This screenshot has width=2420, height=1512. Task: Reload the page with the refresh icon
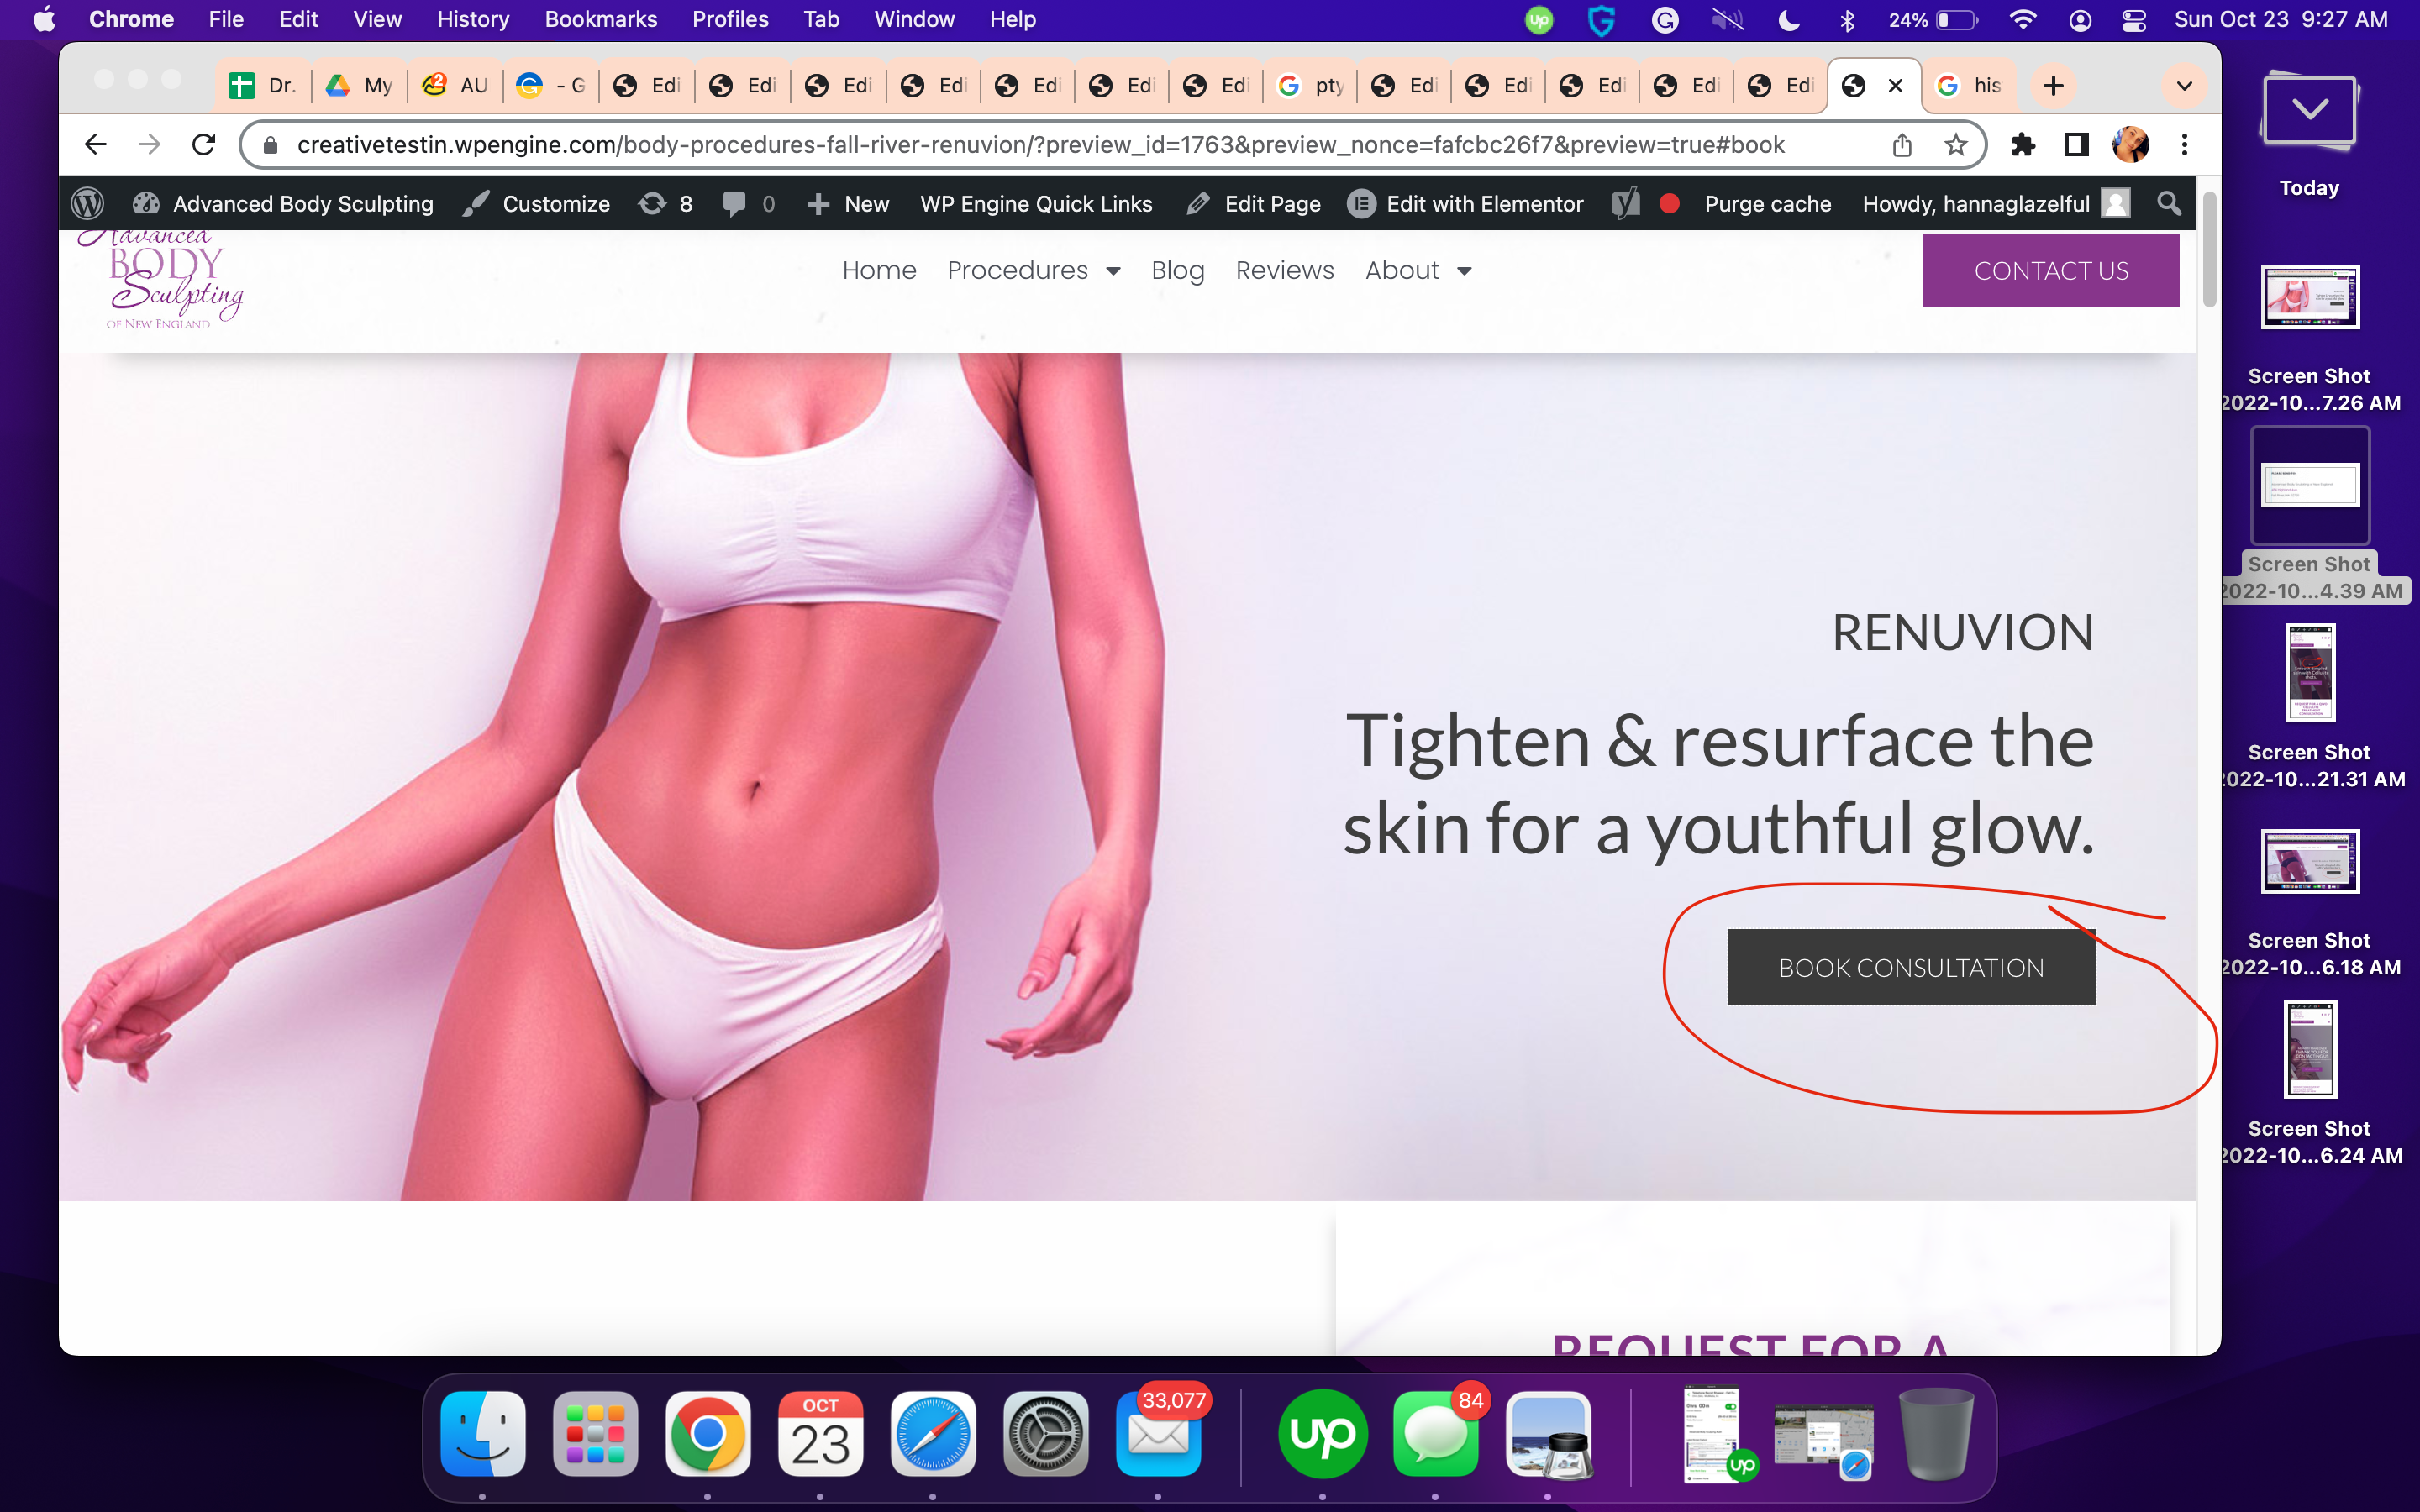(204, 145)
